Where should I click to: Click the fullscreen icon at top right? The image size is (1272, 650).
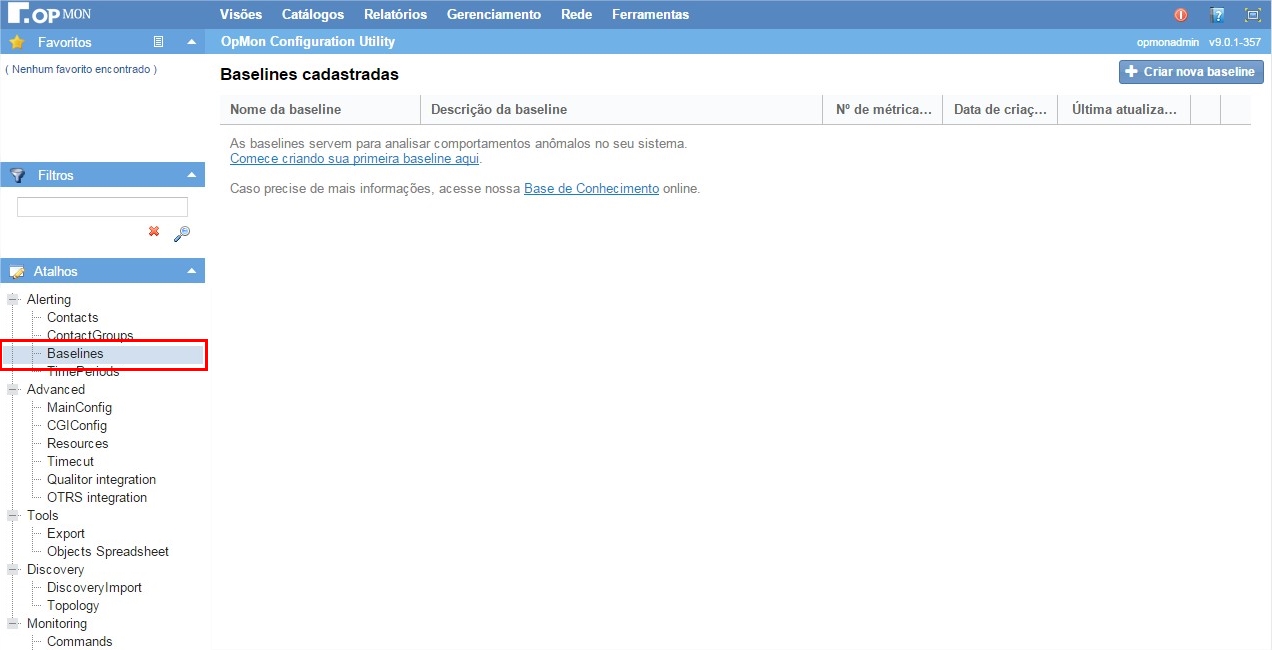pos(1252,15)
